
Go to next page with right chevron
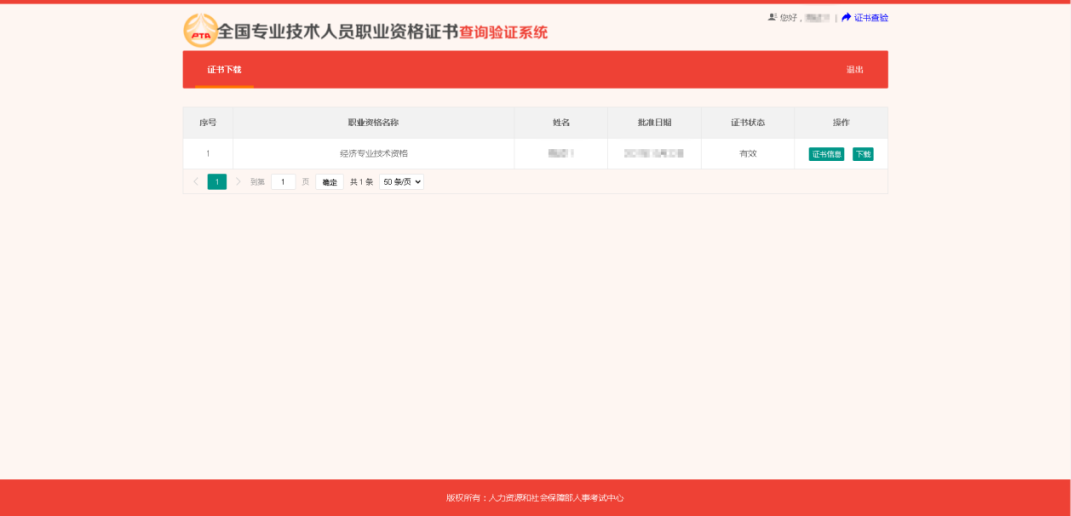[x=238, y=182]
